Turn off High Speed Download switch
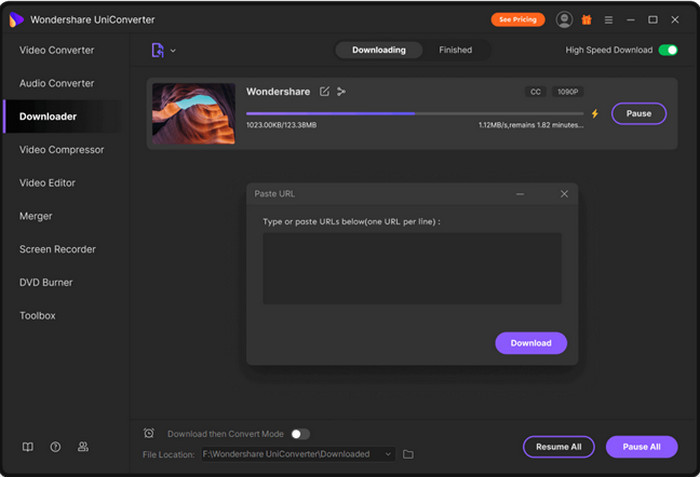The width and height of the screenshot is (700, 477). coord(668,50)
